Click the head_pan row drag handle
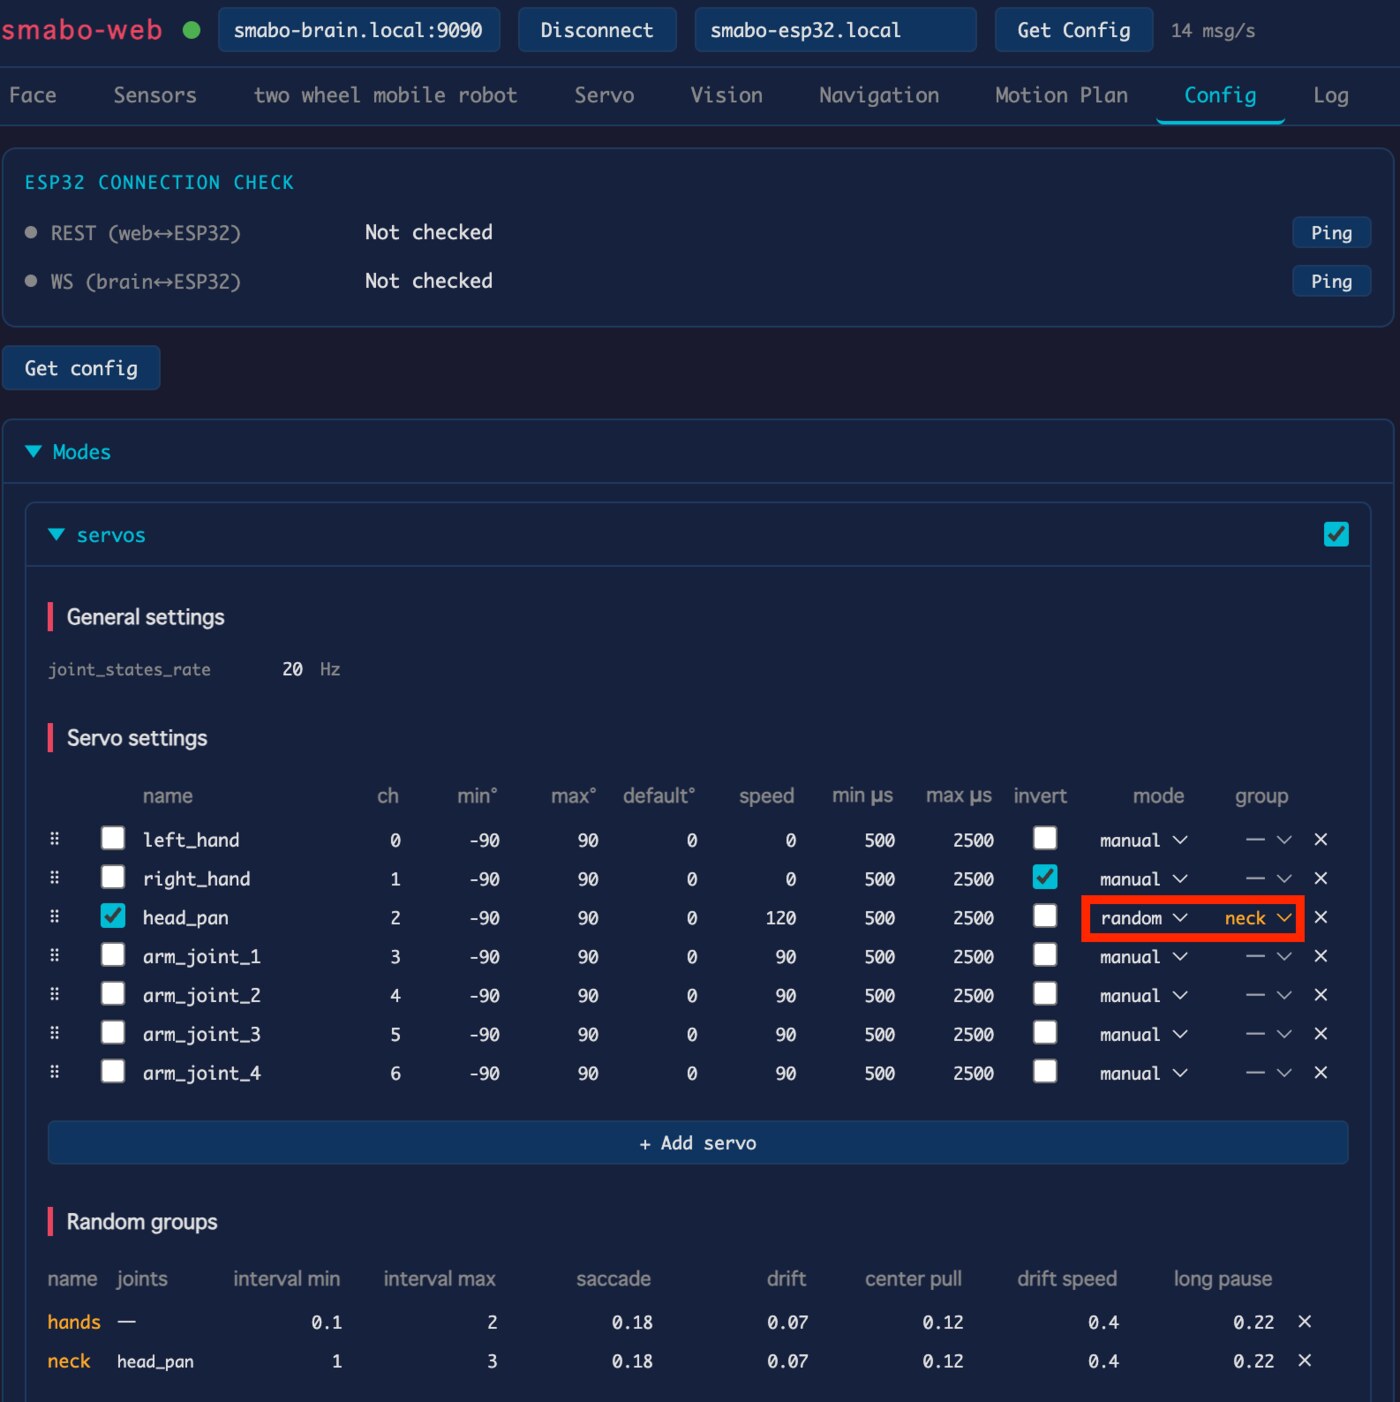 (55, 917)
